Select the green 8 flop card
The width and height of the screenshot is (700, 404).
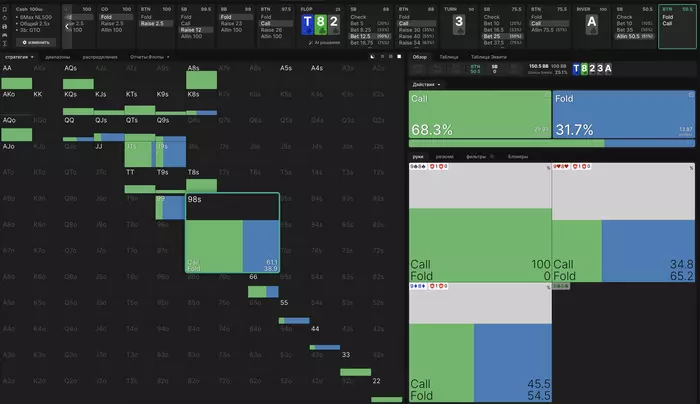click(x=321, y=24)
